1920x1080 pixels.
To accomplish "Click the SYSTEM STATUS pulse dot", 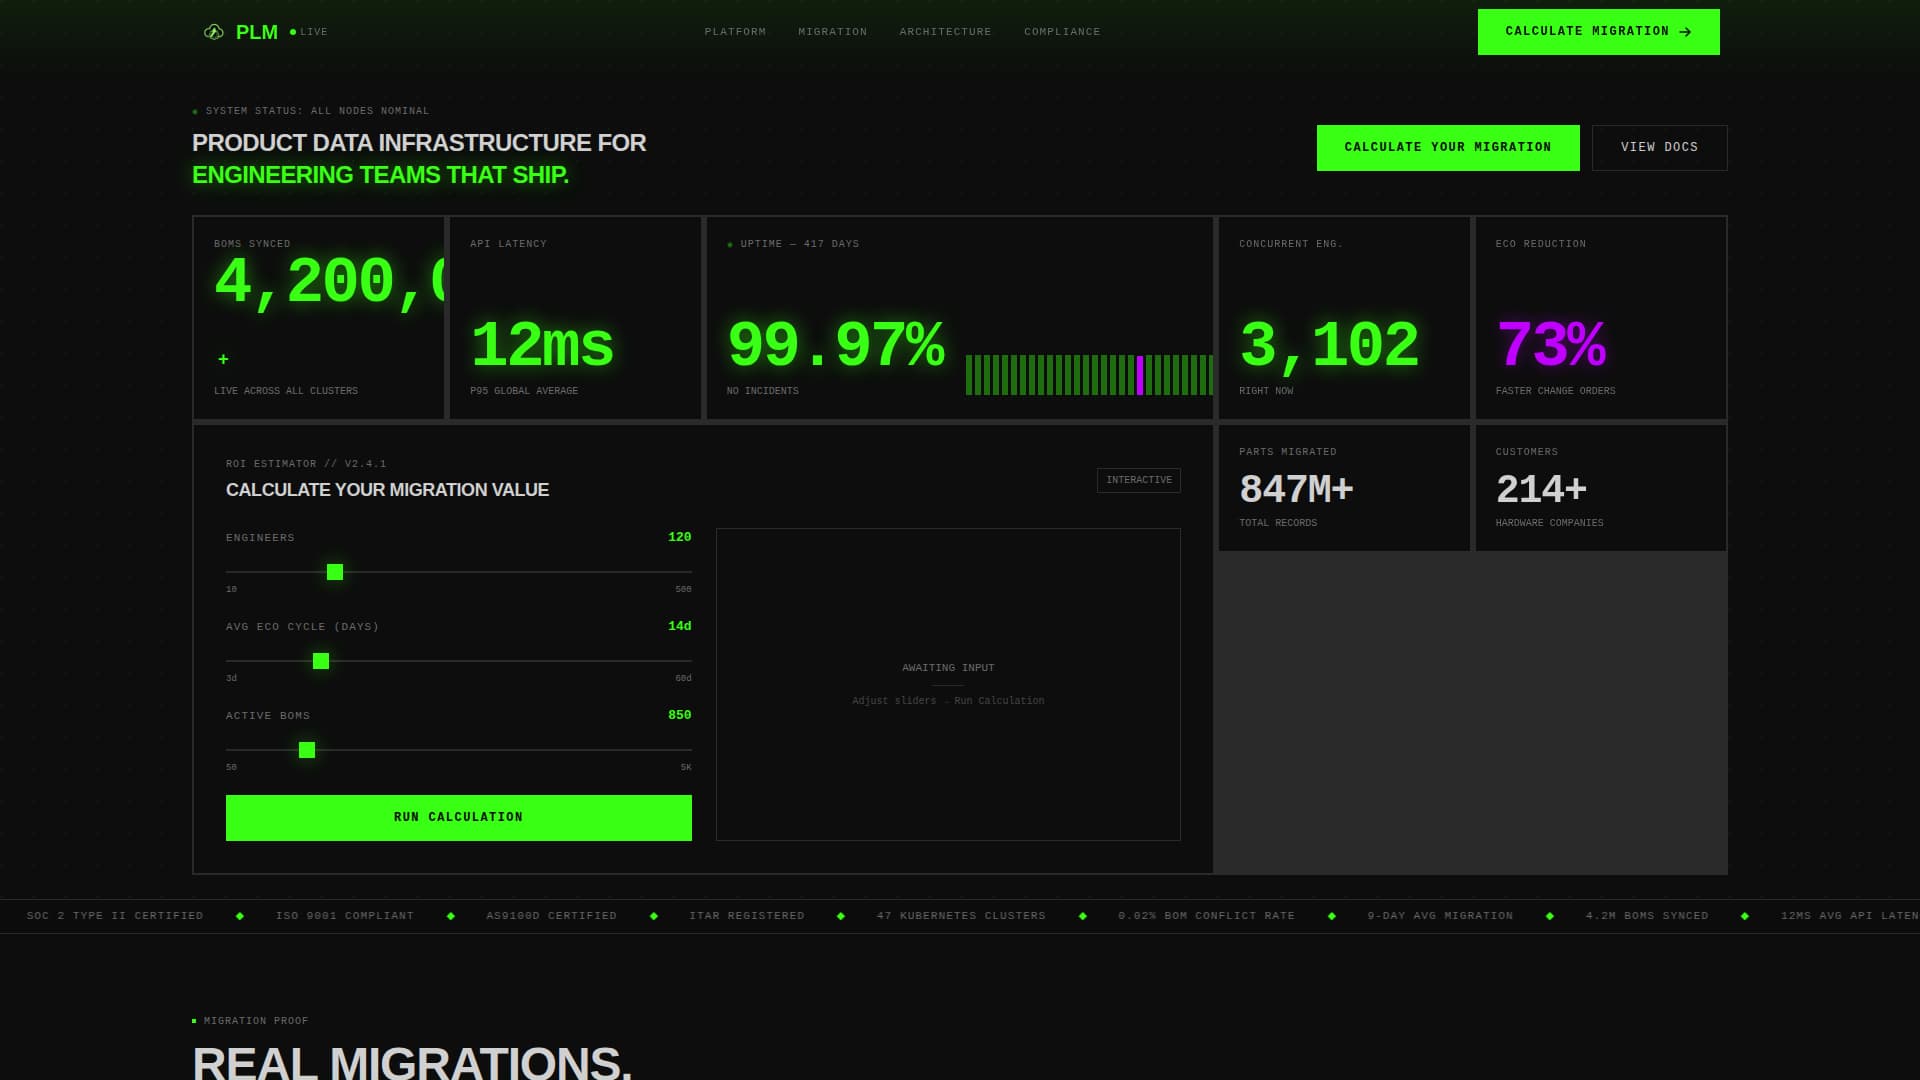I will 196,110.
